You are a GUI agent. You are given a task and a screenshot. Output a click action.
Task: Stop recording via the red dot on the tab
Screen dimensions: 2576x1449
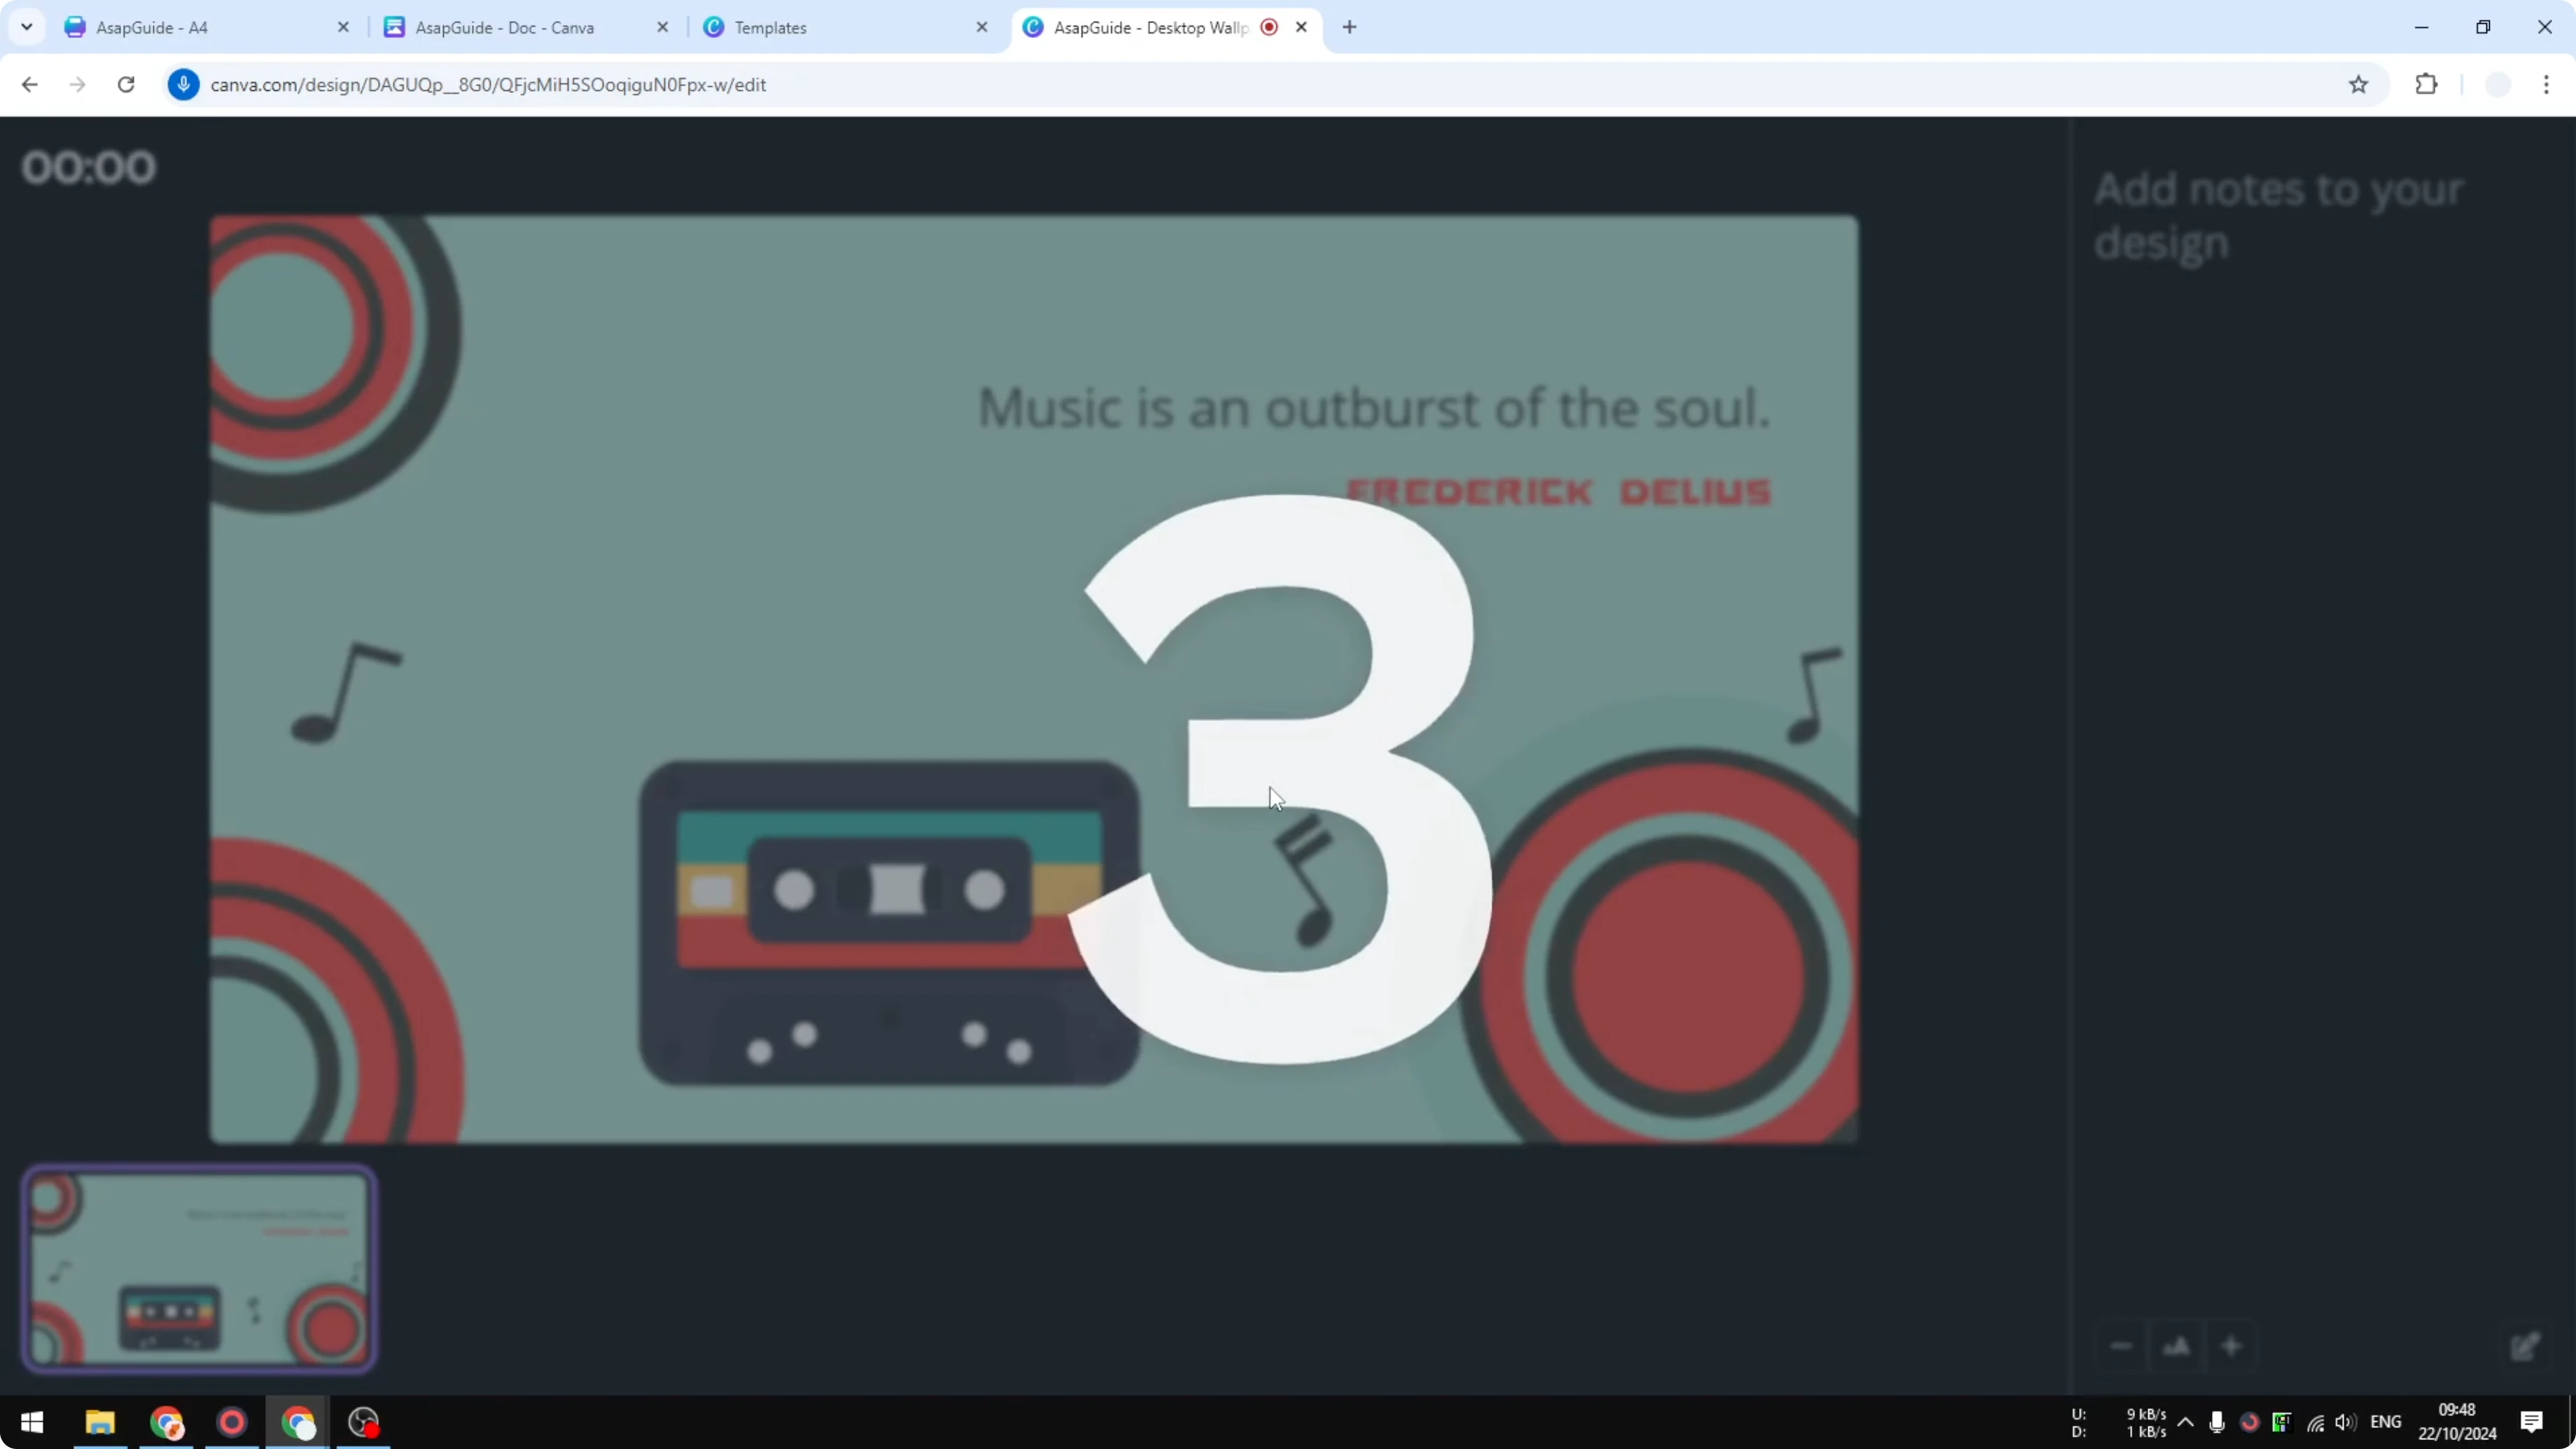click(1268, 27)
